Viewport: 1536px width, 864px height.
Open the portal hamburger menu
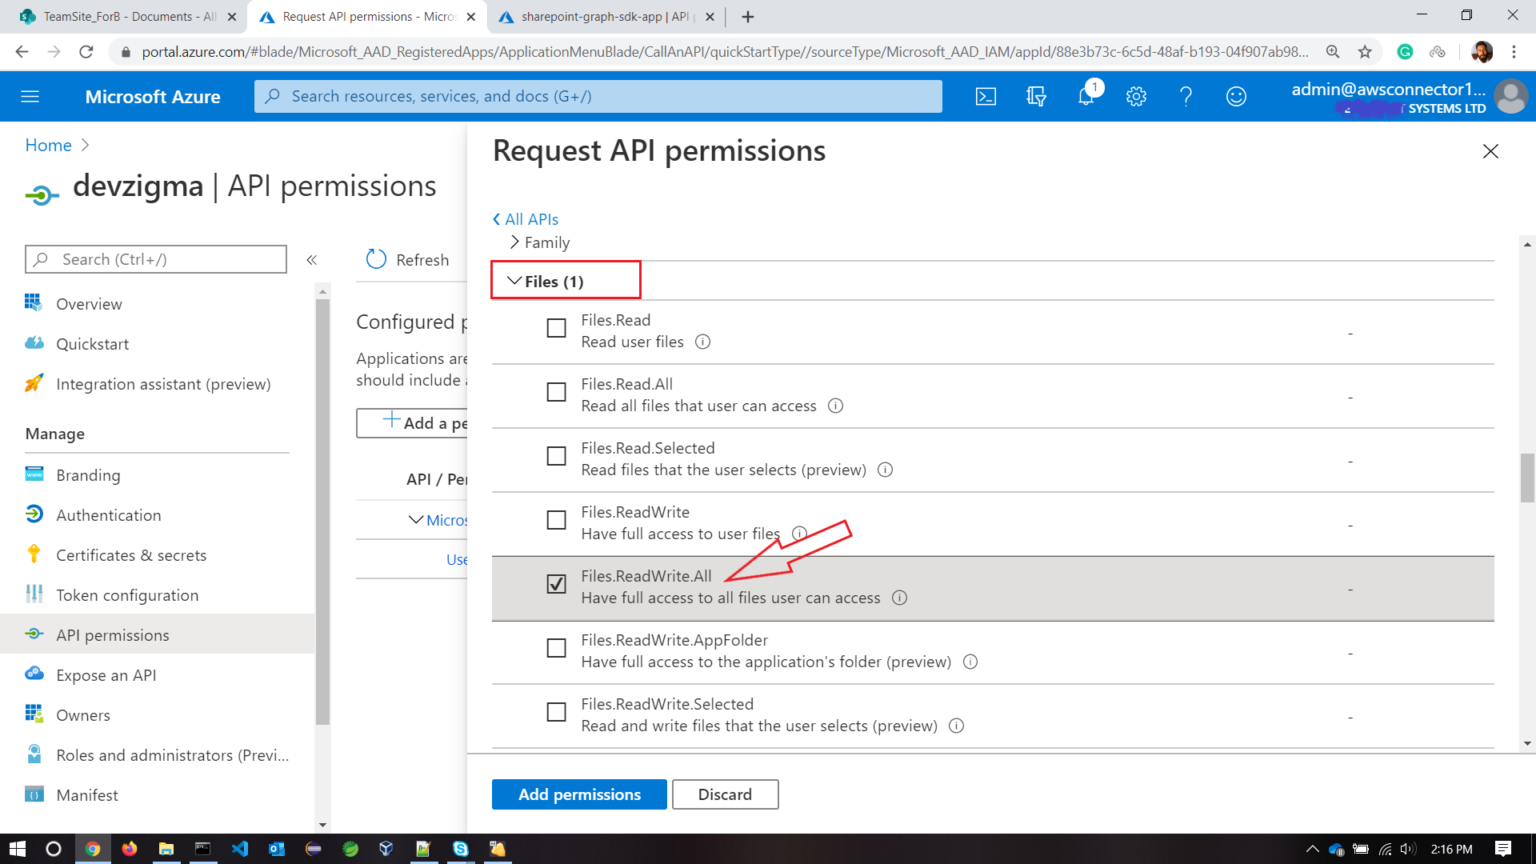(29, 96)
